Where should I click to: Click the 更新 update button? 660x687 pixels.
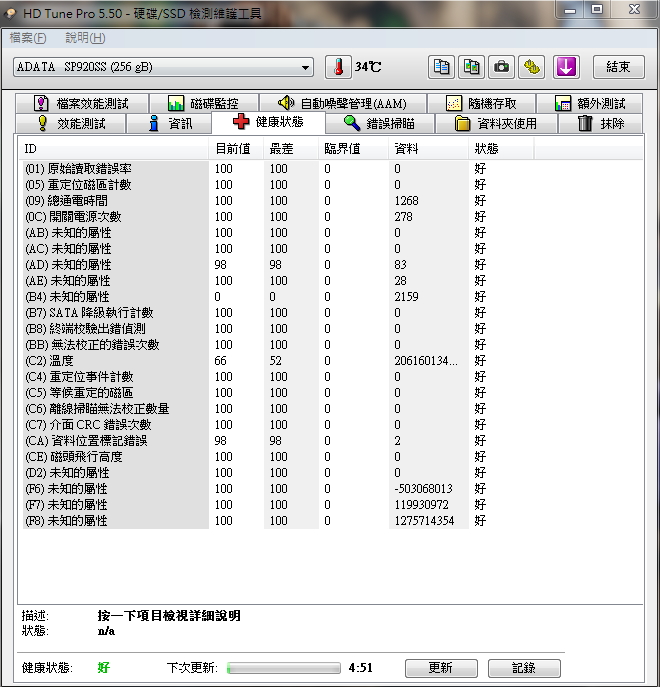coord(441,668)
